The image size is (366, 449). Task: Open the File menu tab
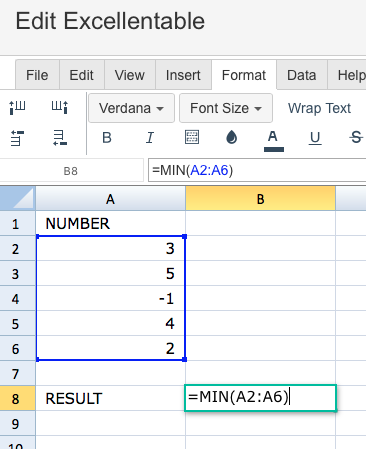(x=37, y=75)
